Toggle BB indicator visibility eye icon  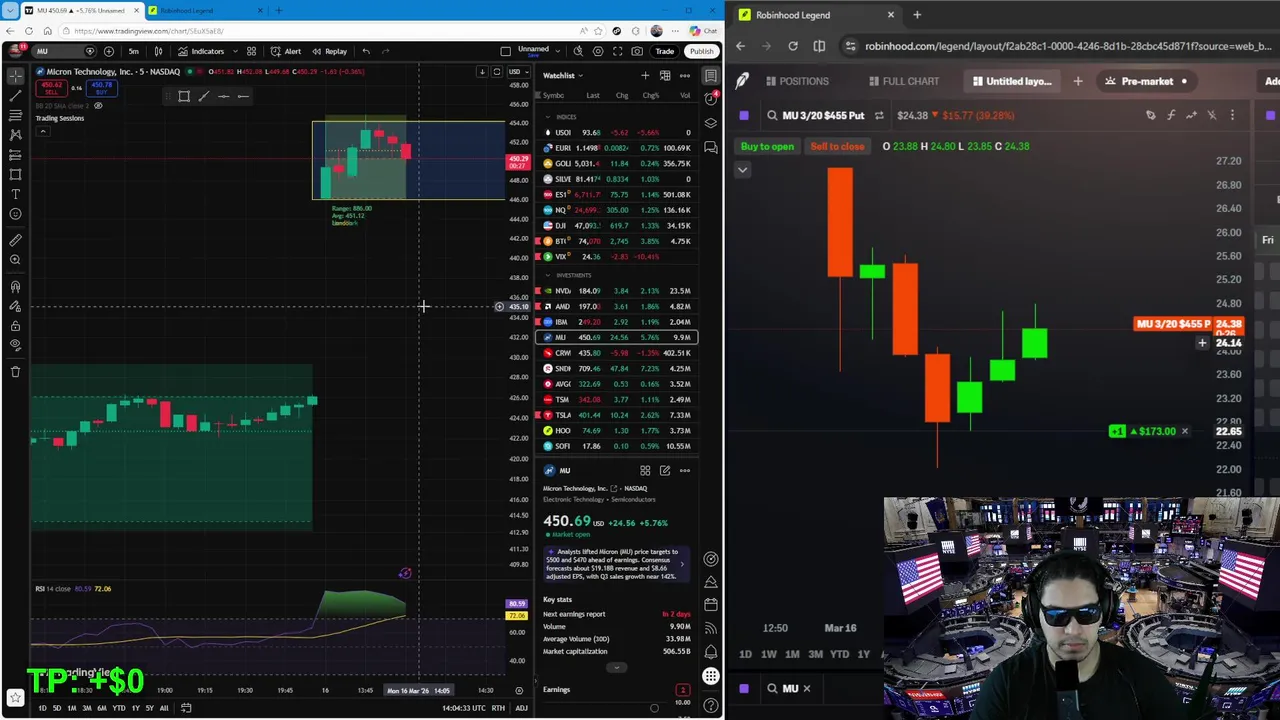click(98, 105)
